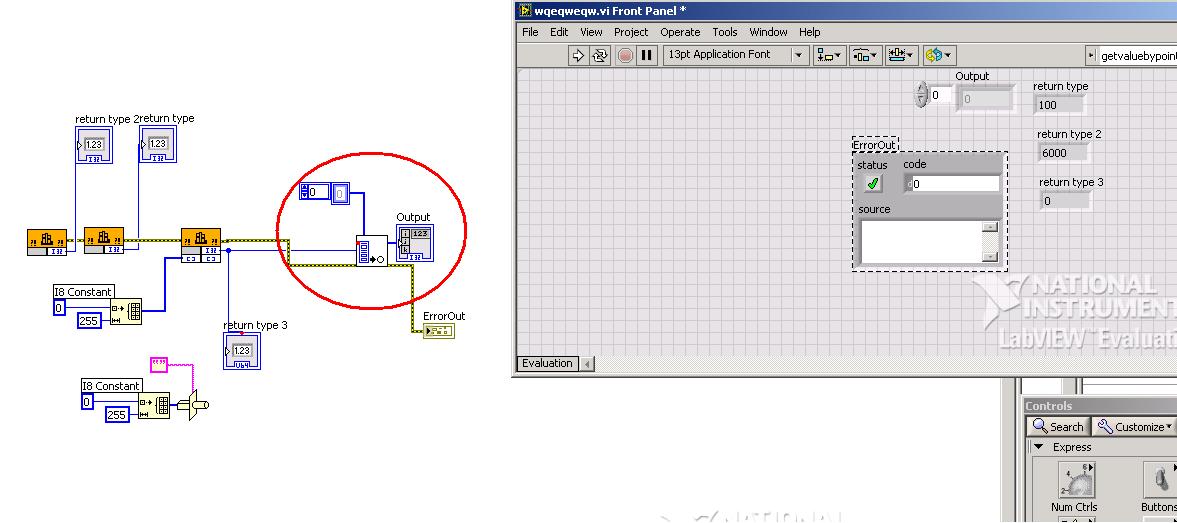Open the Operate menu

click(x=680, y=32)
